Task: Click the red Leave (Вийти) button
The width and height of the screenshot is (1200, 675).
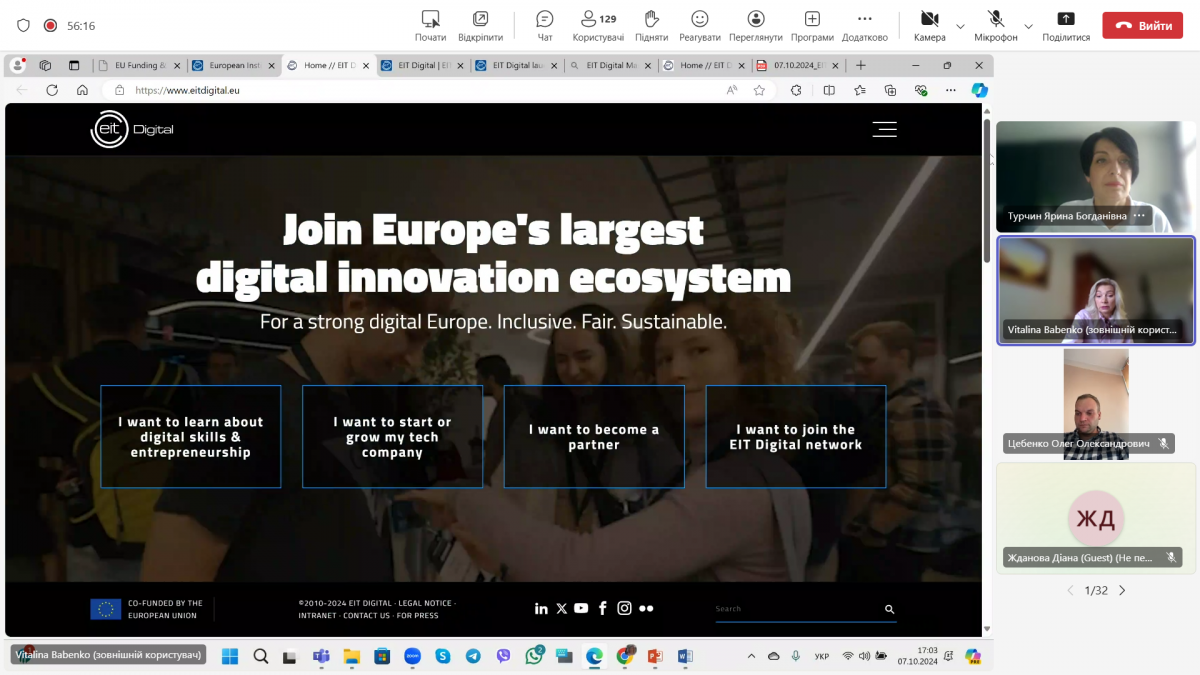Action: (1142, 26)
